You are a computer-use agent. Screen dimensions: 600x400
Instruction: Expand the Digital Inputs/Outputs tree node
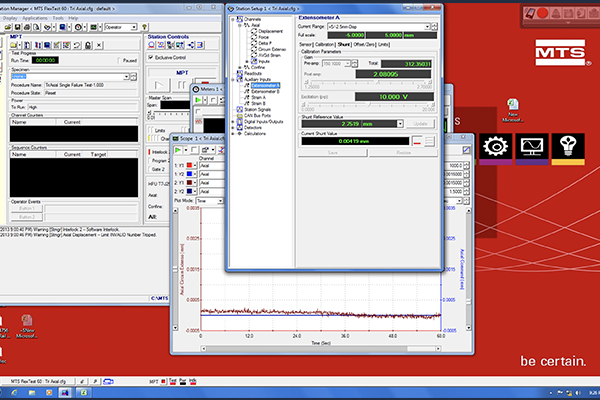[233, 122]
